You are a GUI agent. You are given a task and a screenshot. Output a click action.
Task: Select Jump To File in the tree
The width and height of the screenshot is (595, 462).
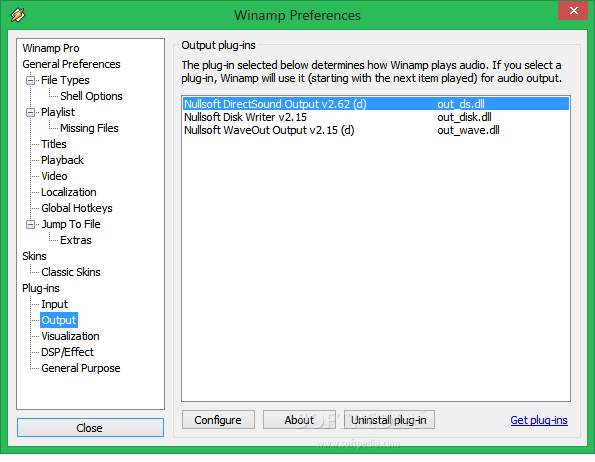coord(71,224)
